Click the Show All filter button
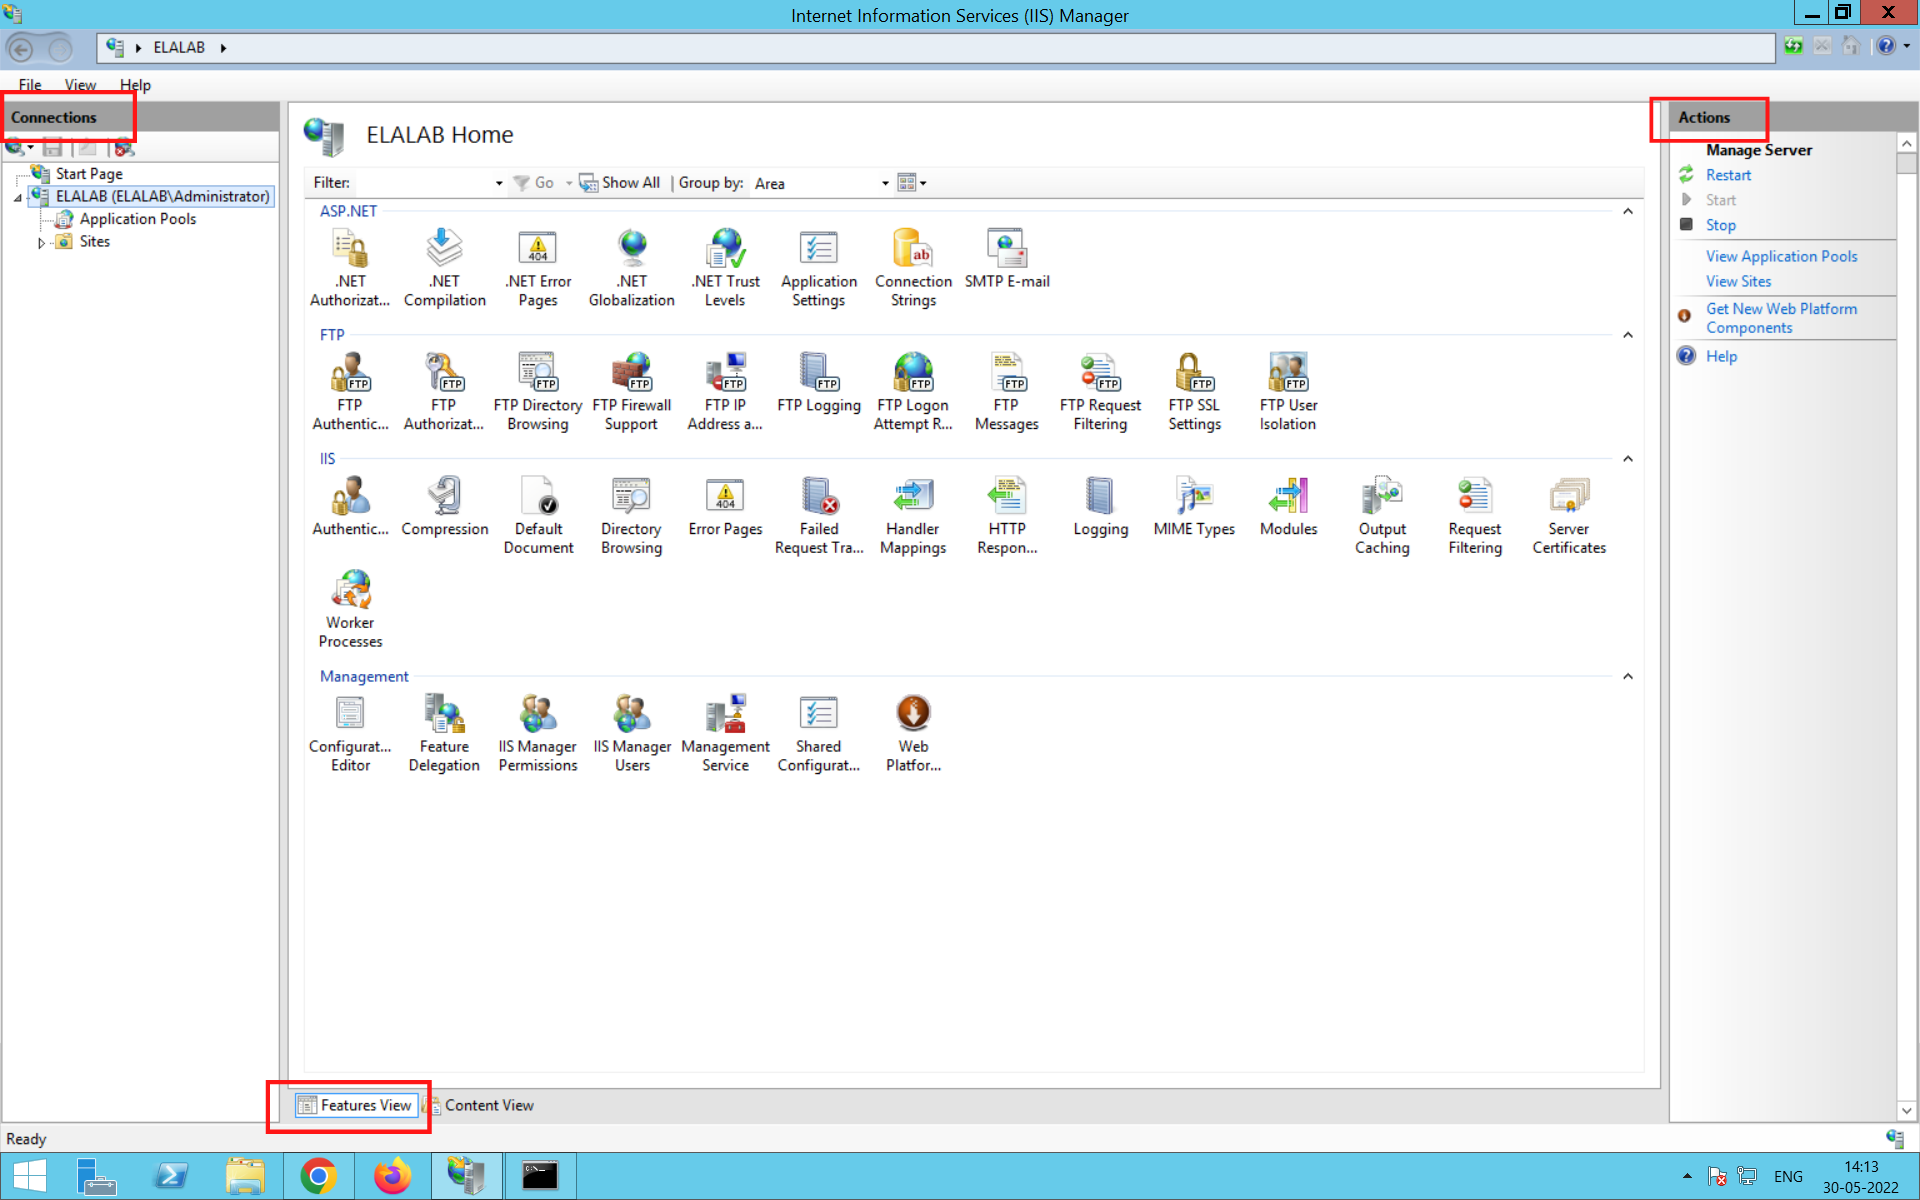 (618, 181)
